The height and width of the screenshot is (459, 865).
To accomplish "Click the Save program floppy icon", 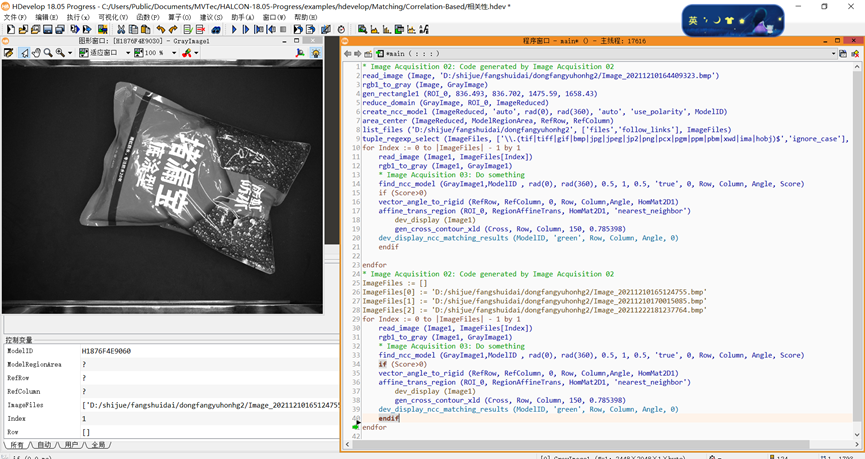I will click(x=48, y=29).
